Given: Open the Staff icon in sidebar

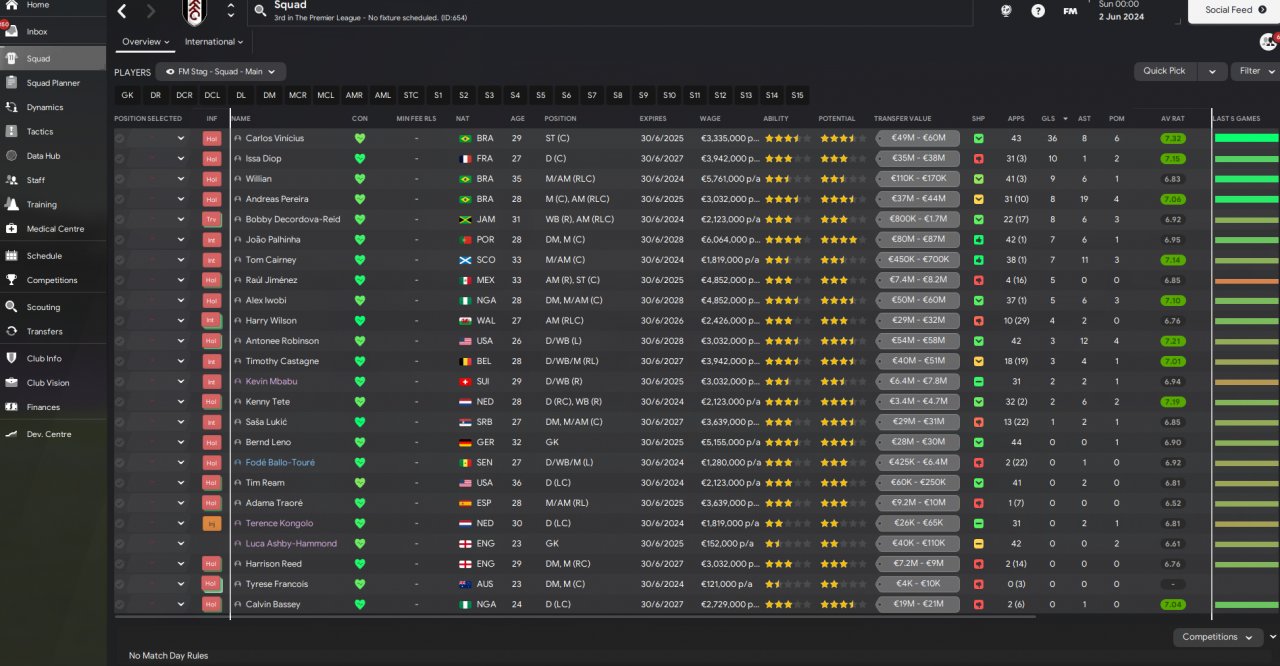Looking at the screenshot, I should (11, 180).
